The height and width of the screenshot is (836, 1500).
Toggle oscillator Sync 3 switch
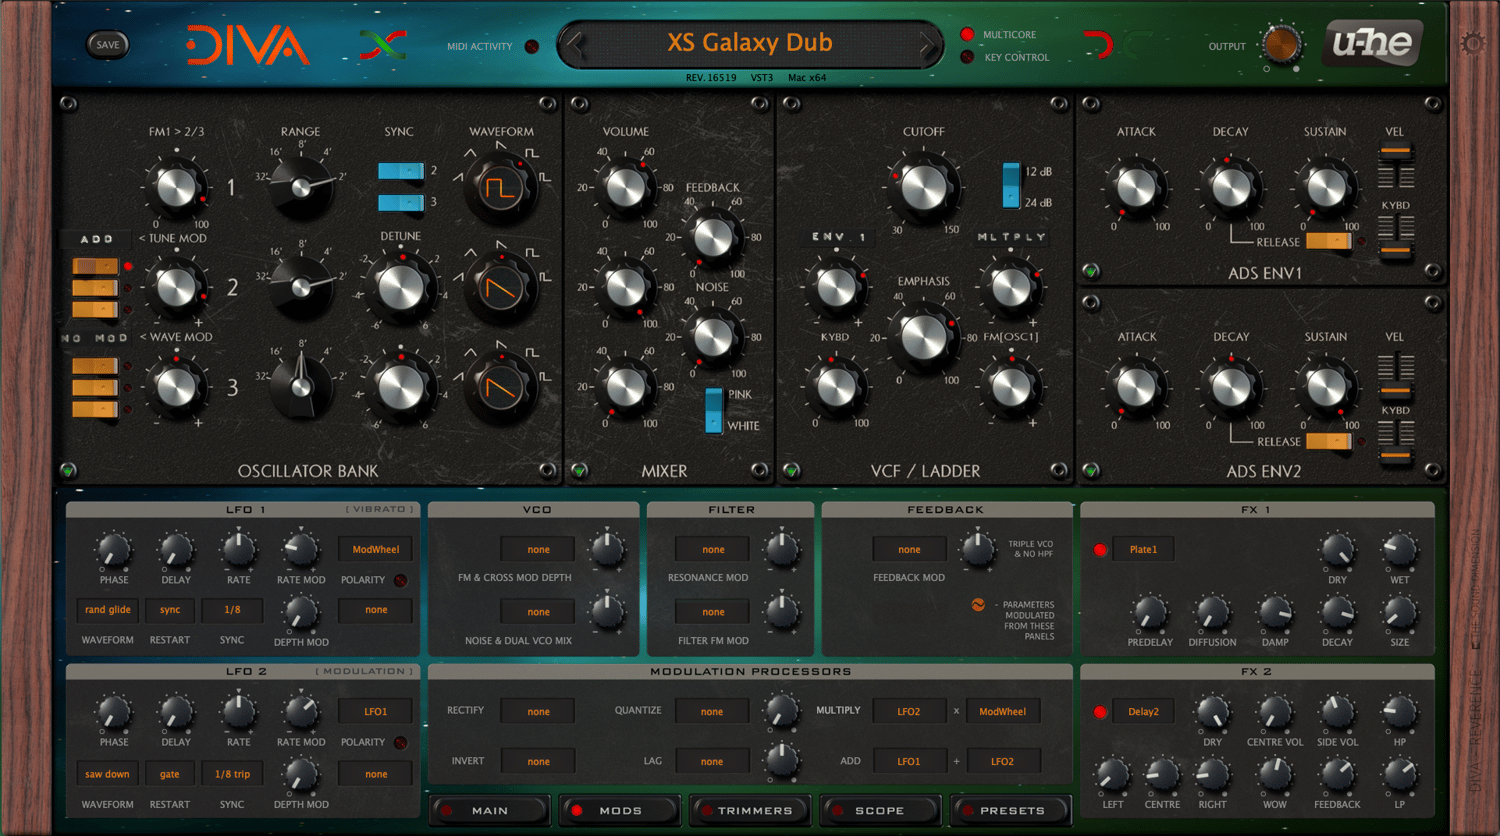[x=401, y=203]
